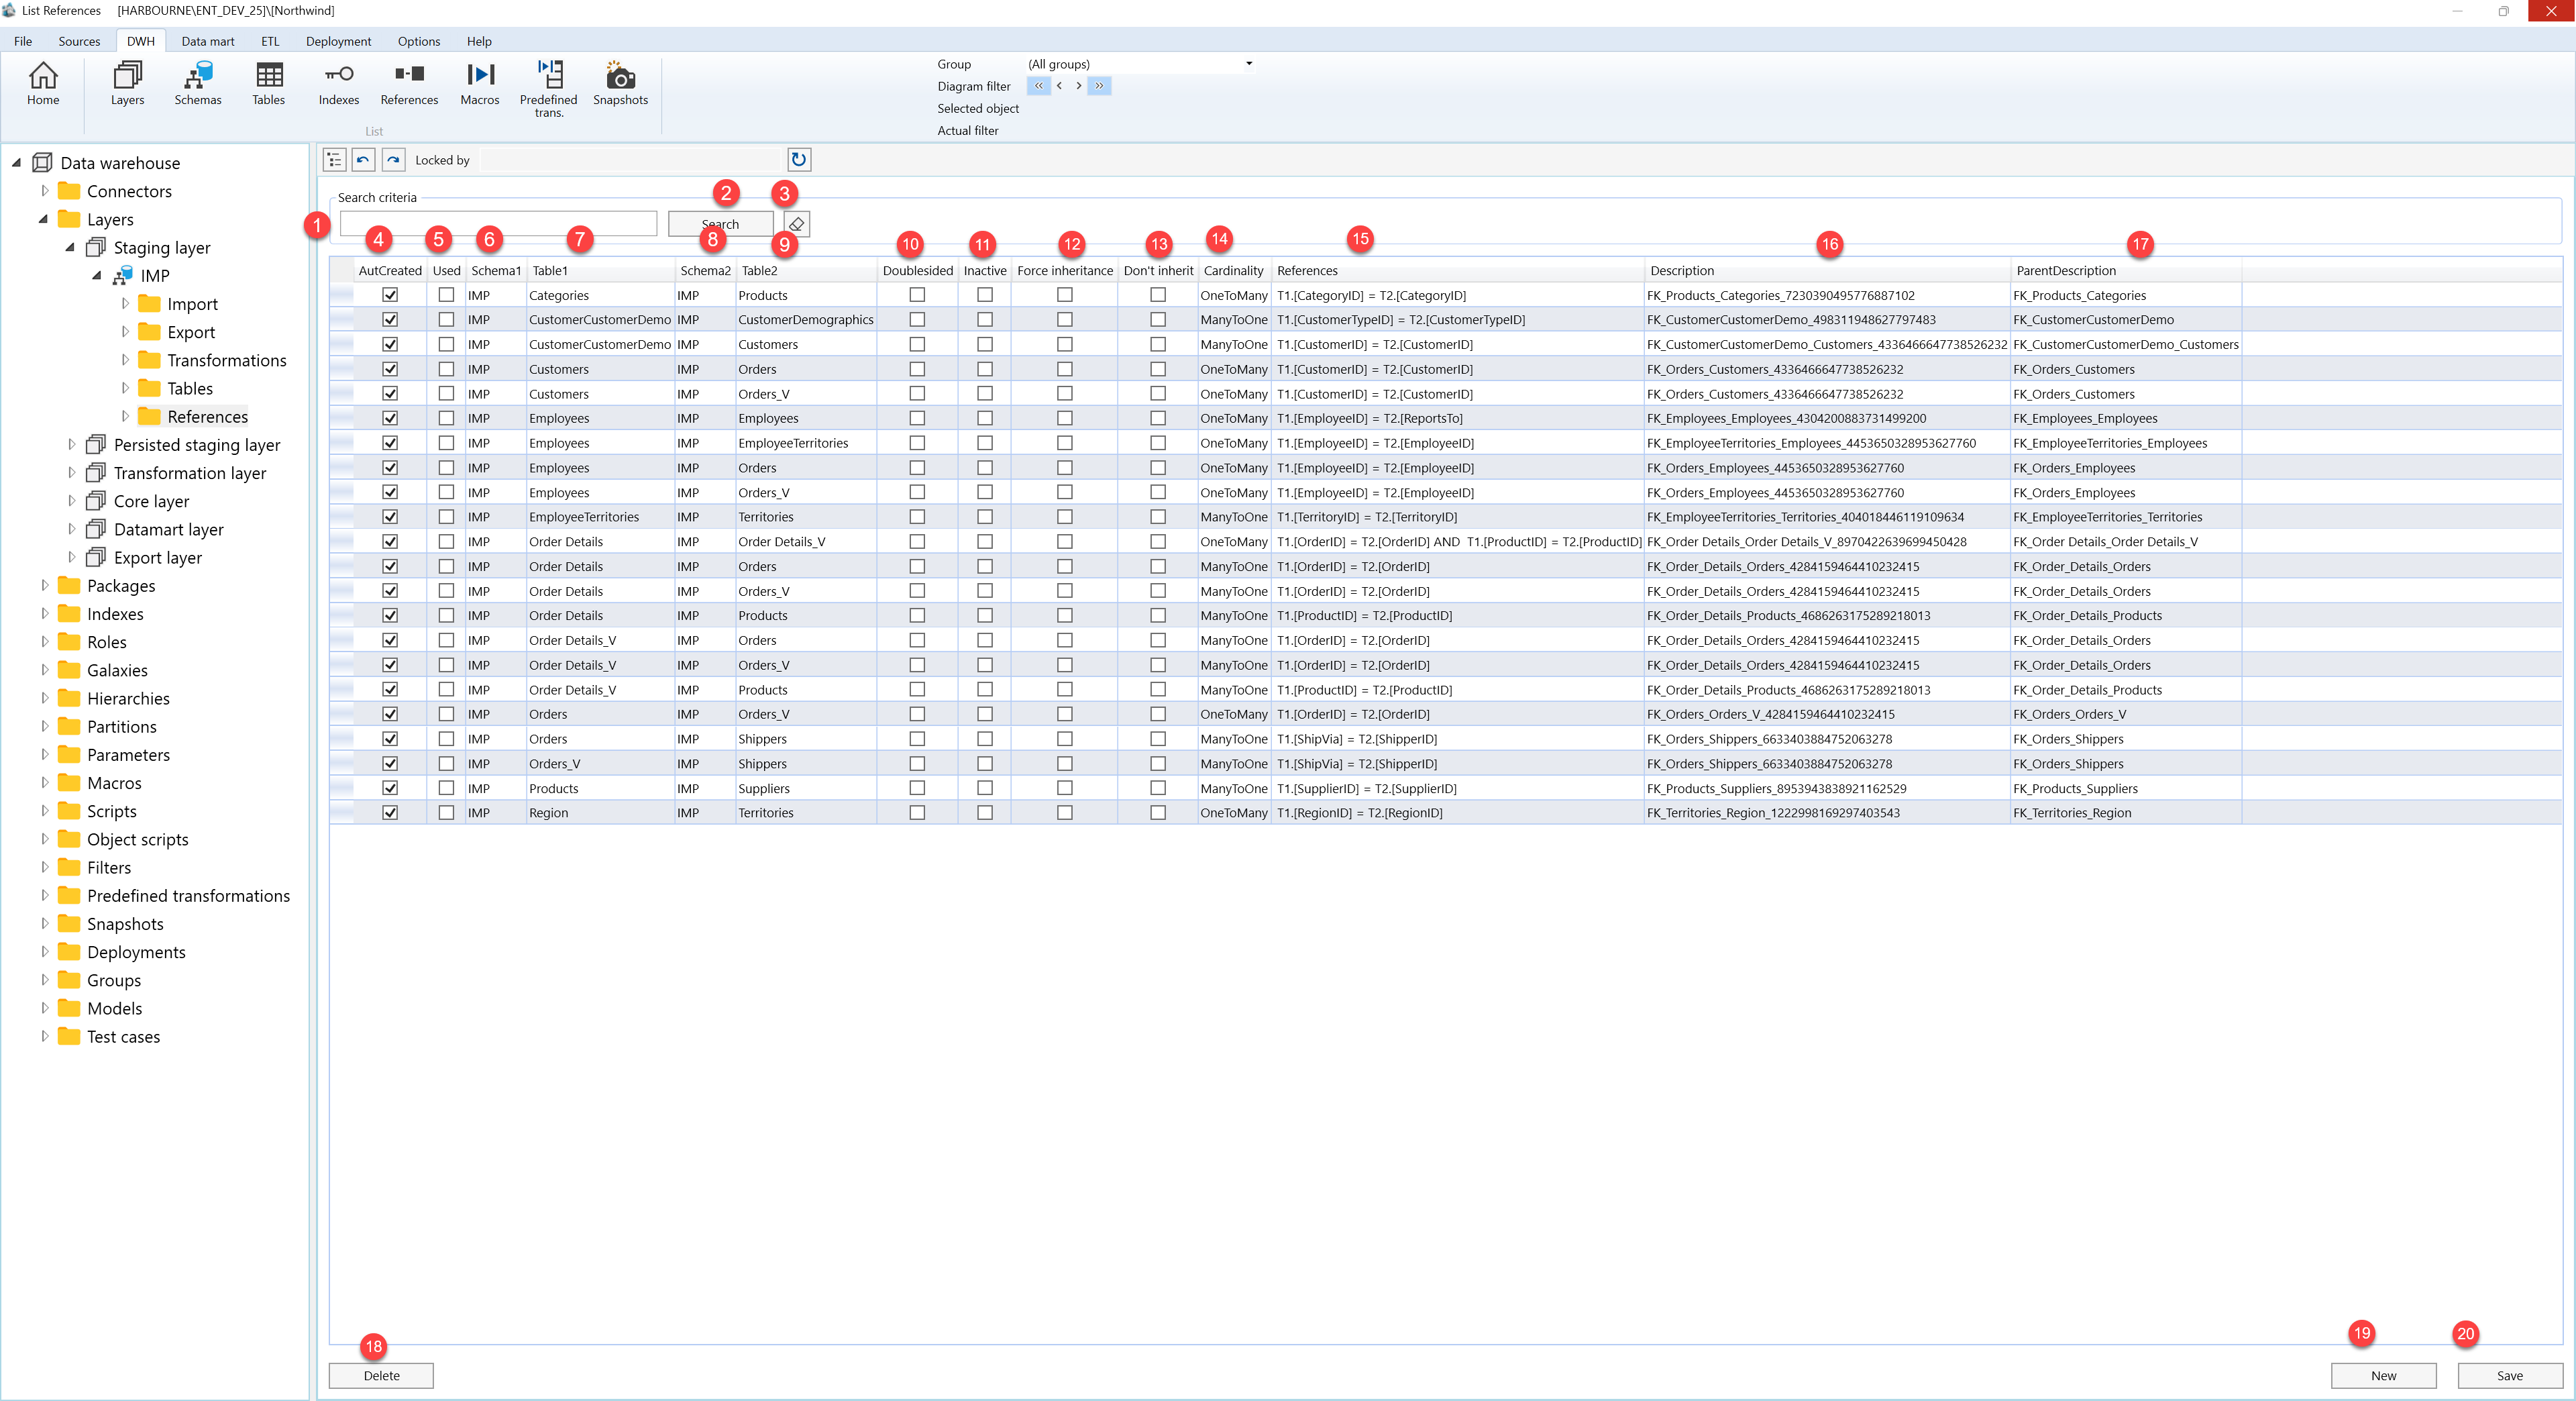Select the Core layer icon
2576x1401 pixels.
pyautogui.click(x=96, y=501)
